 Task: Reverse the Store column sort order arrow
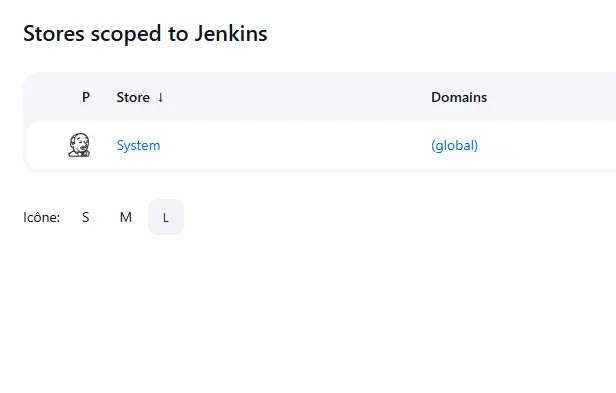(x=161, y=97)
